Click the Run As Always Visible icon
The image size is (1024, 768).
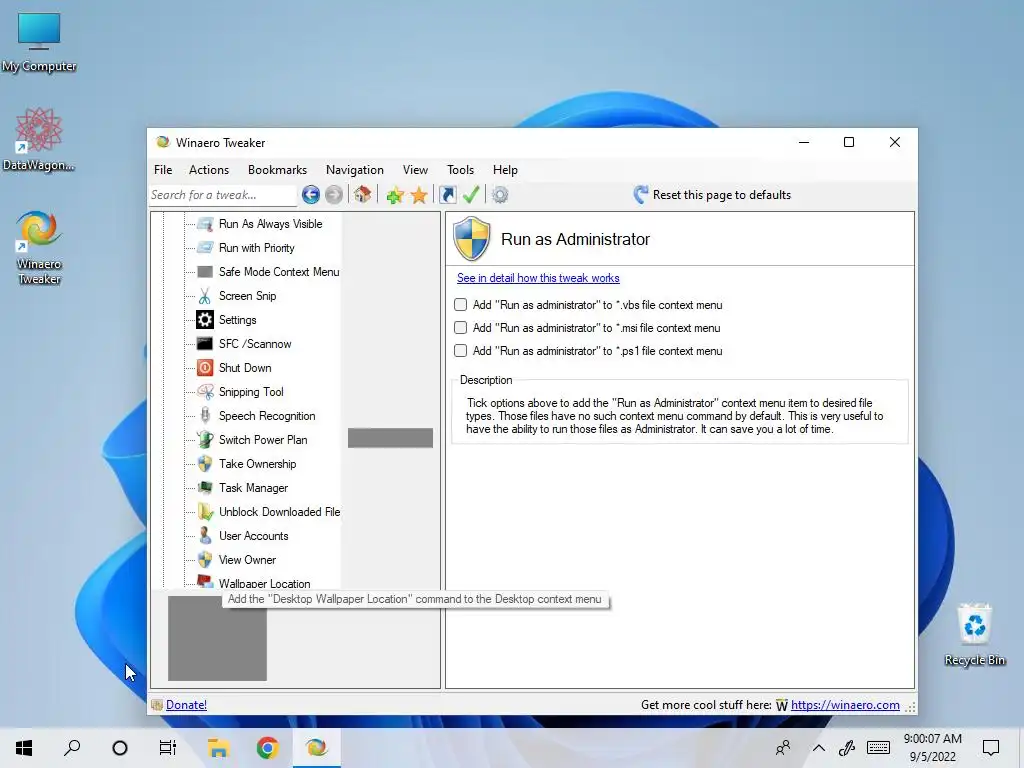(205, 224)
